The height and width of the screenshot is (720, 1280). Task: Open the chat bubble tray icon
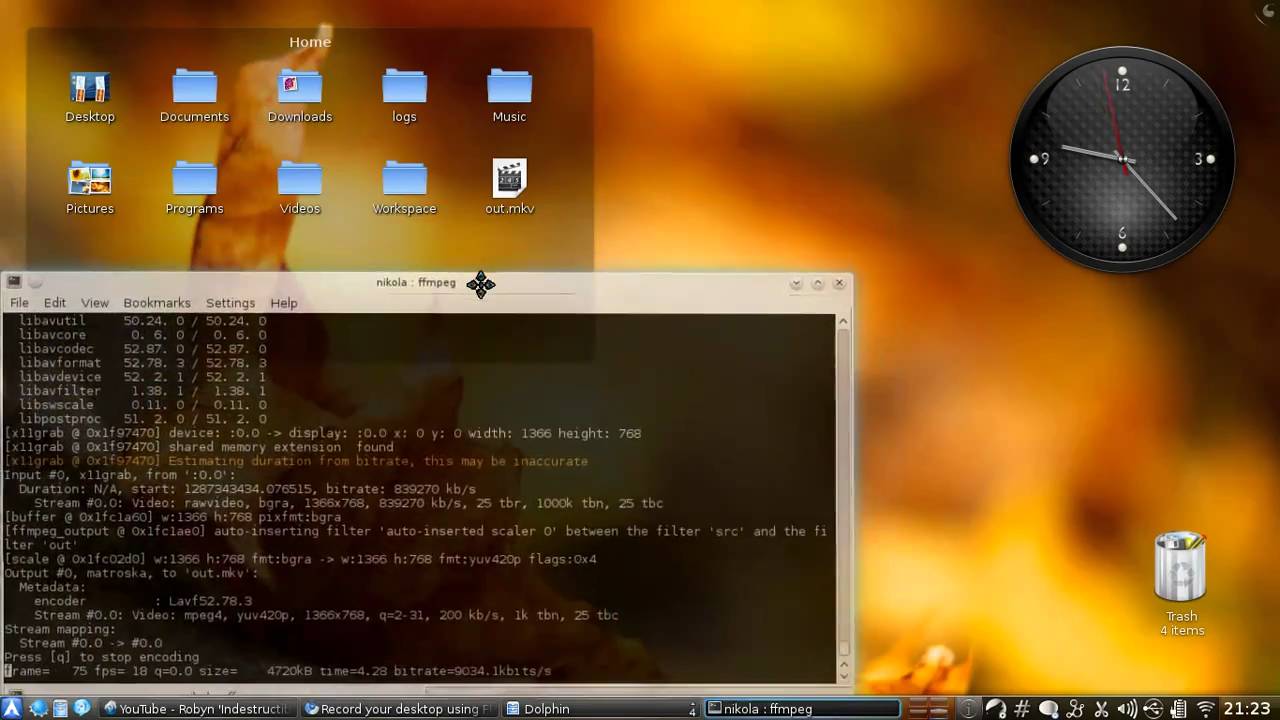(x=1048, y=709)
